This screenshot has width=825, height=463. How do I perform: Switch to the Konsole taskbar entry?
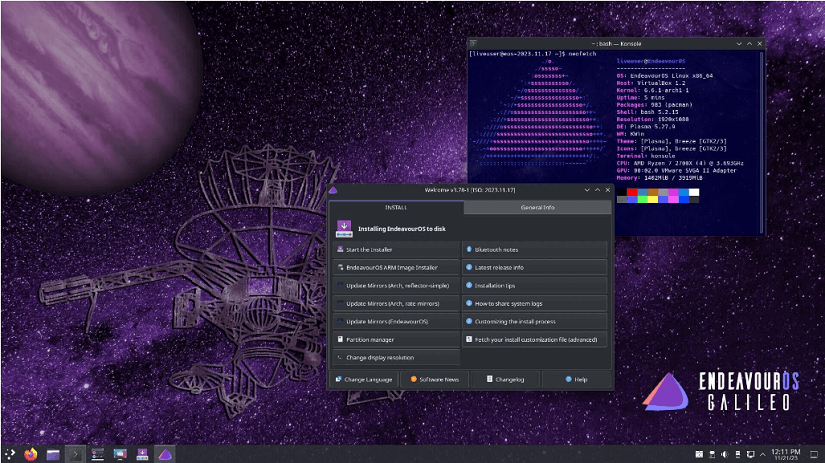(75, 454)
